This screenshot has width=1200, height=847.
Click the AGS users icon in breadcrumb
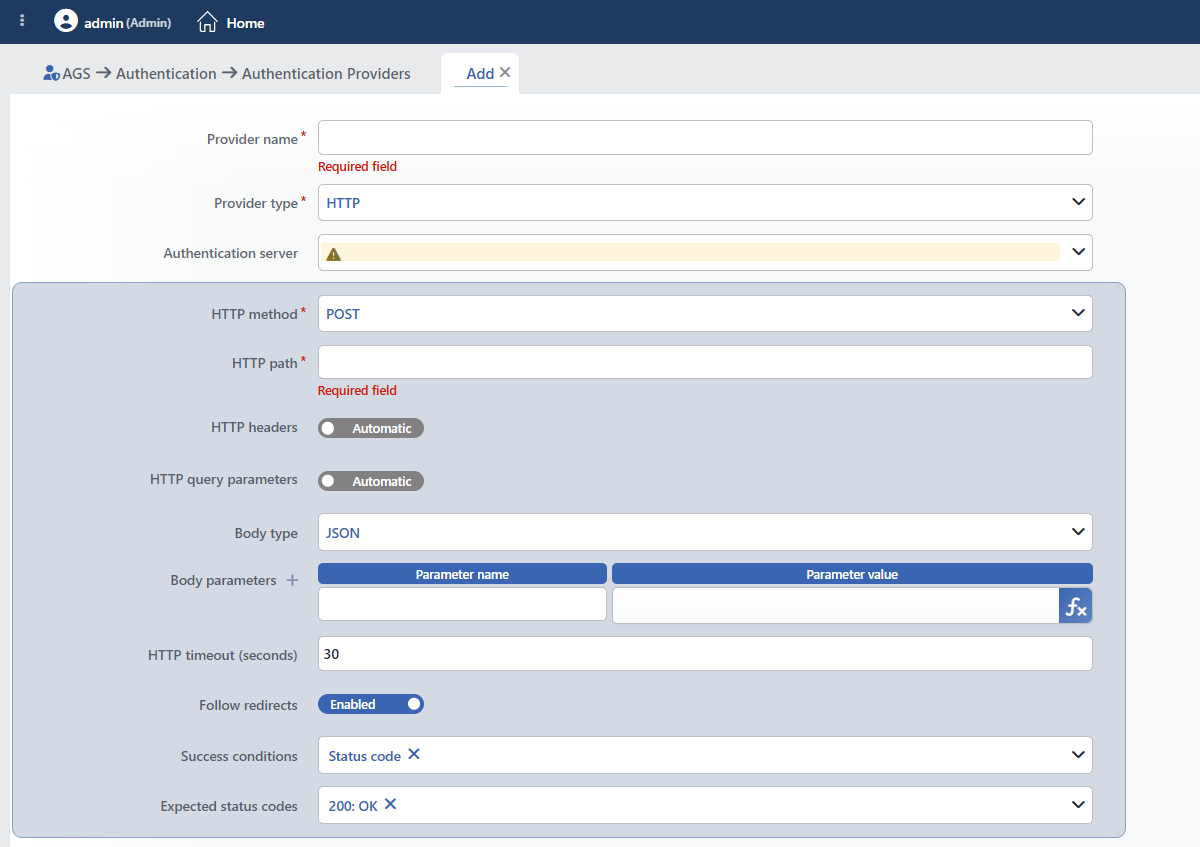(52, 73)
